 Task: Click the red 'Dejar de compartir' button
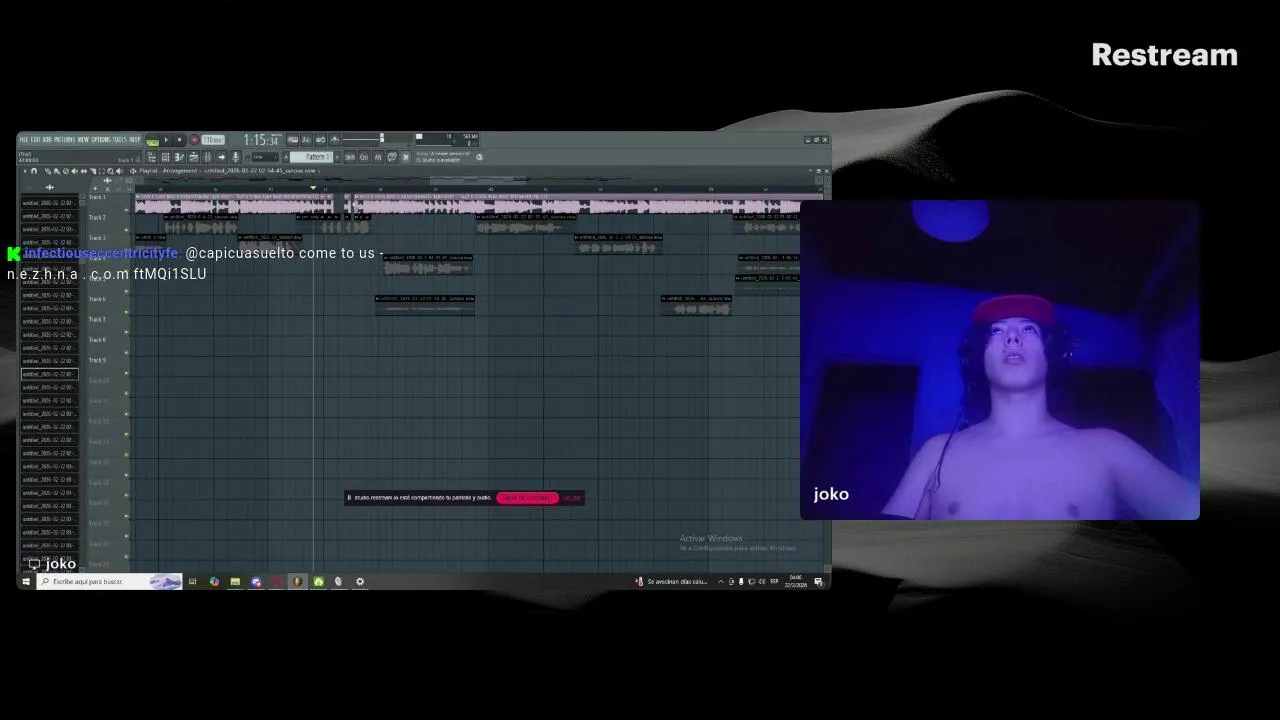527,497
